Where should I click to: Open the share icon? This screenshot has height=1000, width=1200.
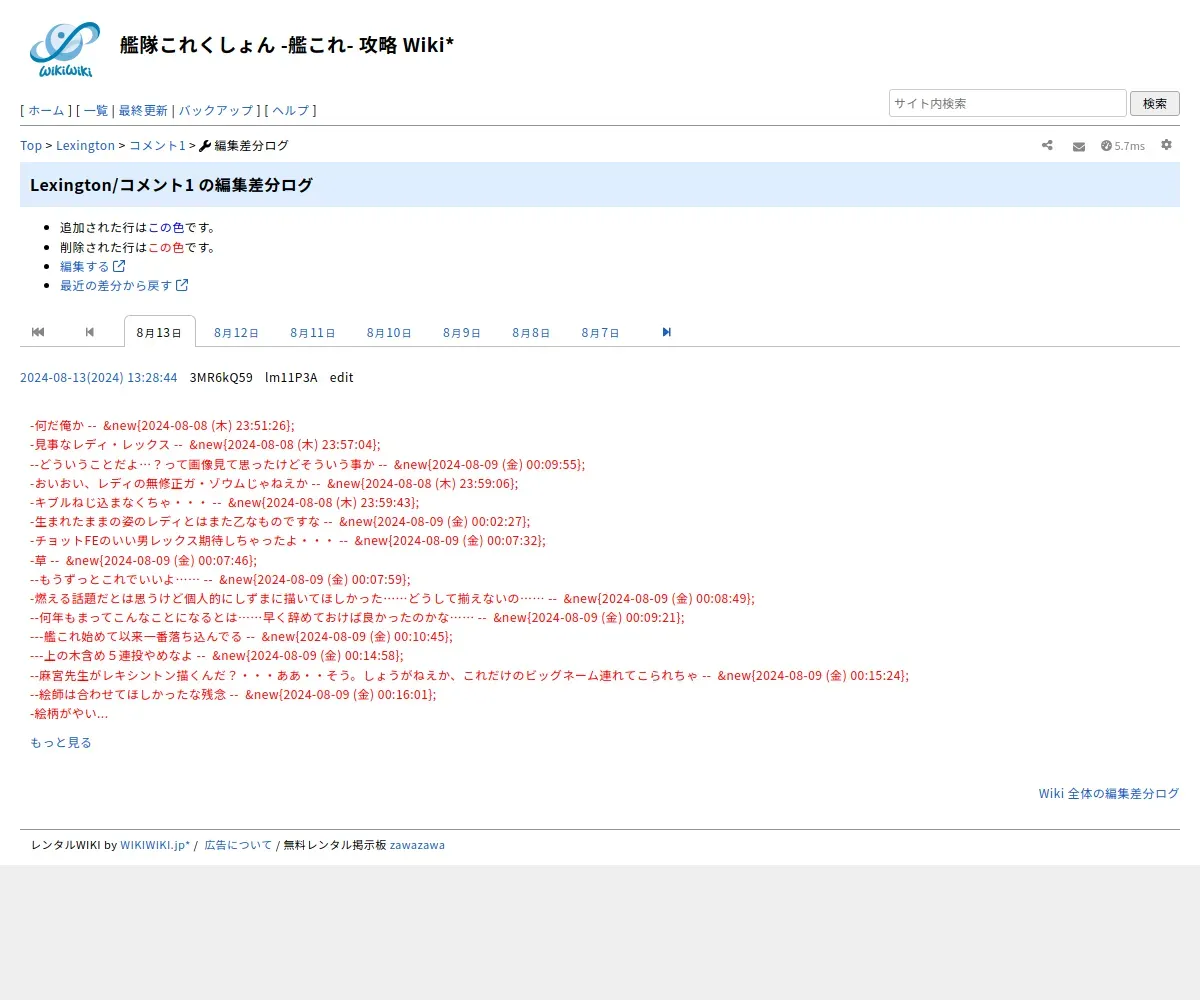(1047, 145)
